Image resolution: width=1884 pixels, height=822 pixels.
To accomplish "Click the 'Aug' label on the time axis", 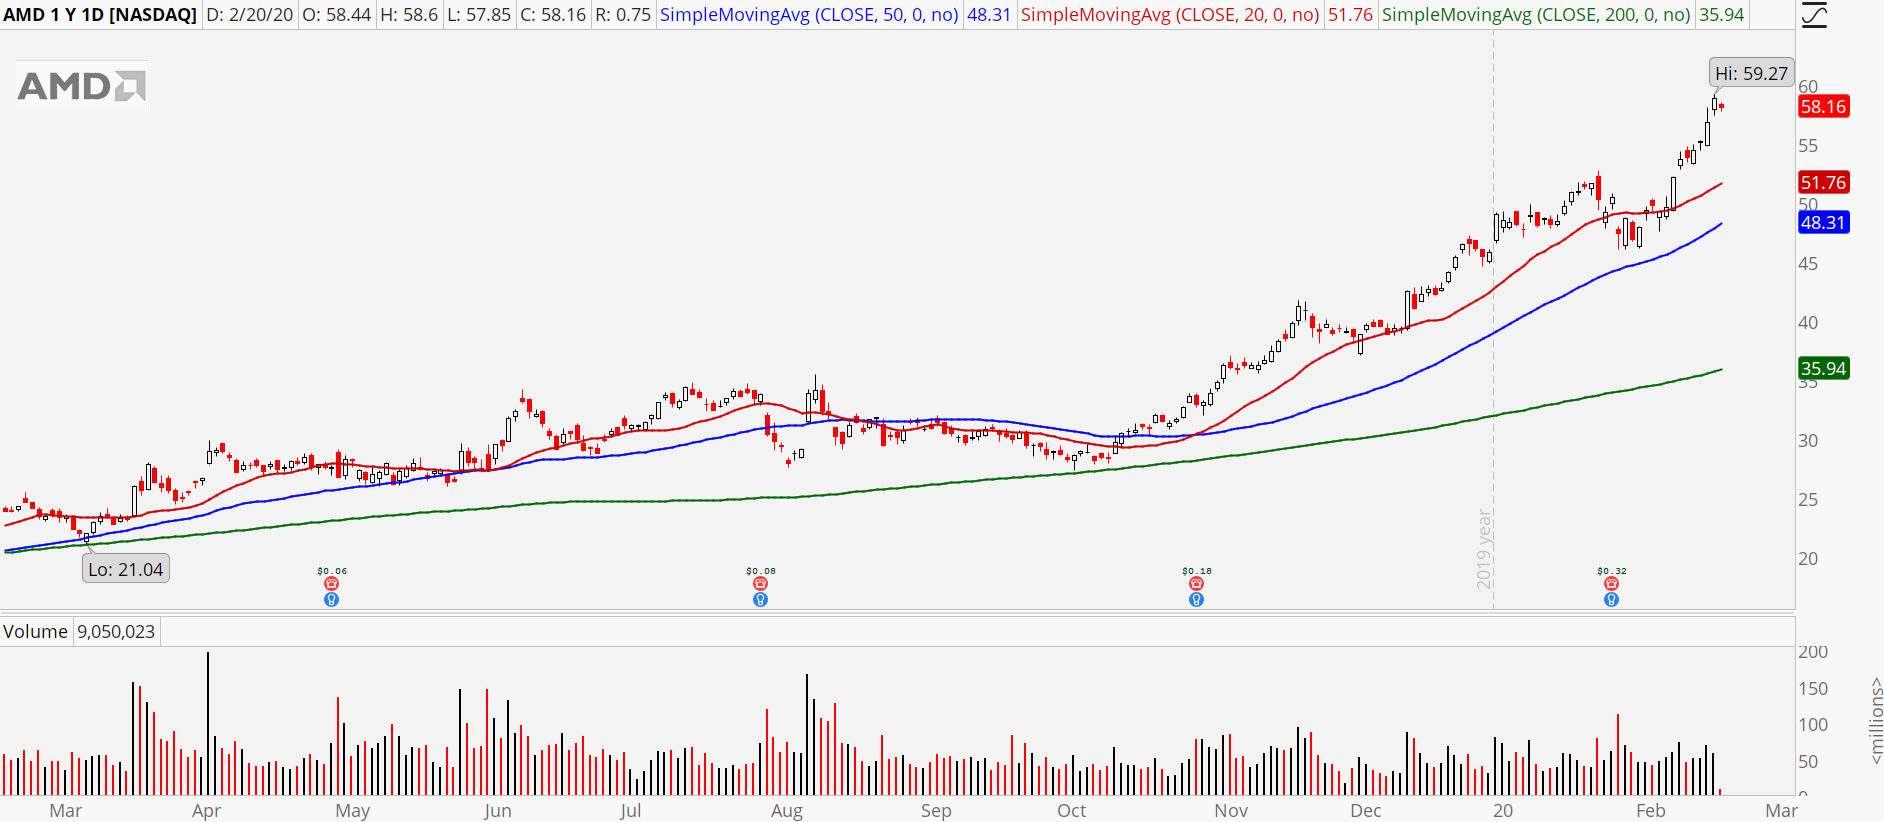I will point(787,811).
